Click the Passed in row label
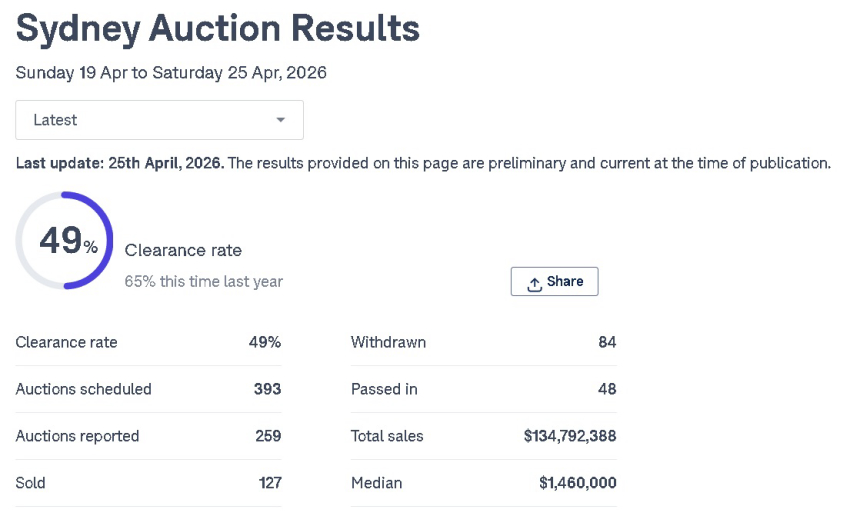 [x=384, y=389]
